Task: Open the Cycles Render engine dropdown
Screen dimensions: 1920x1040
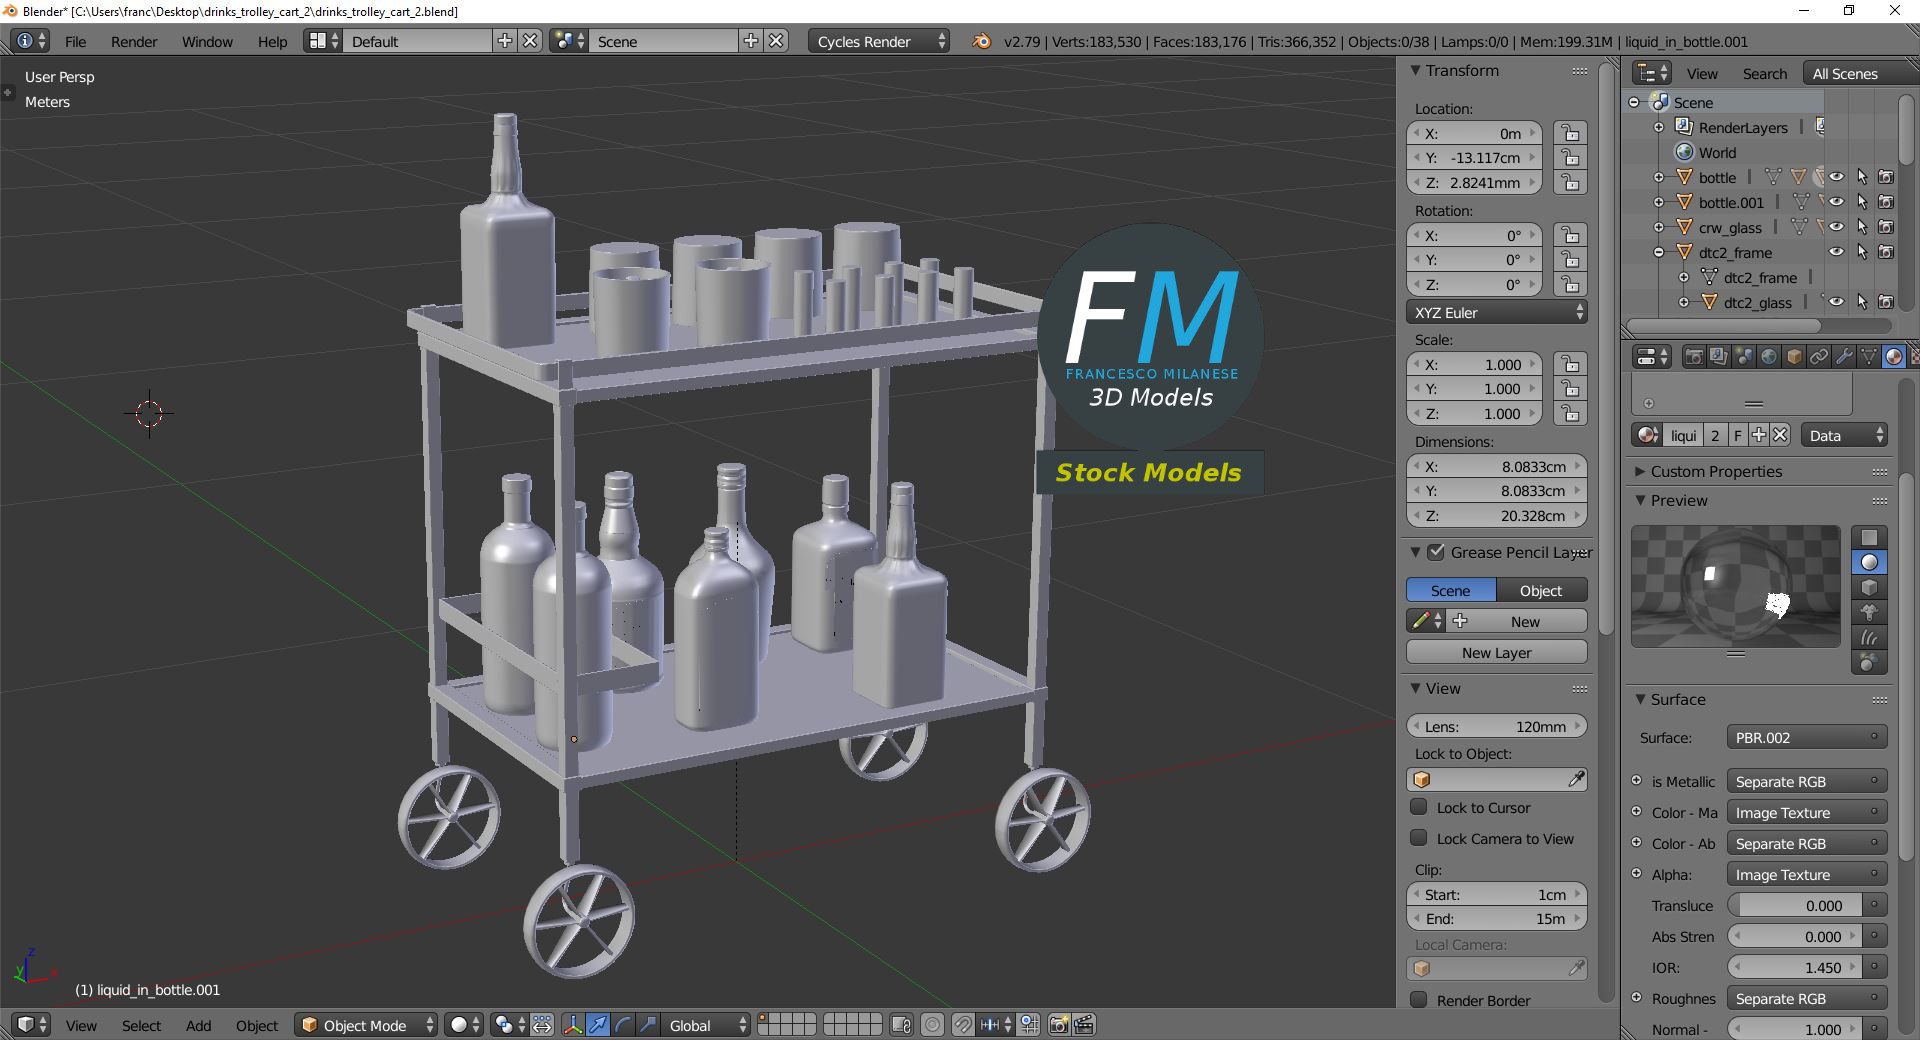Action: point(879,41)
